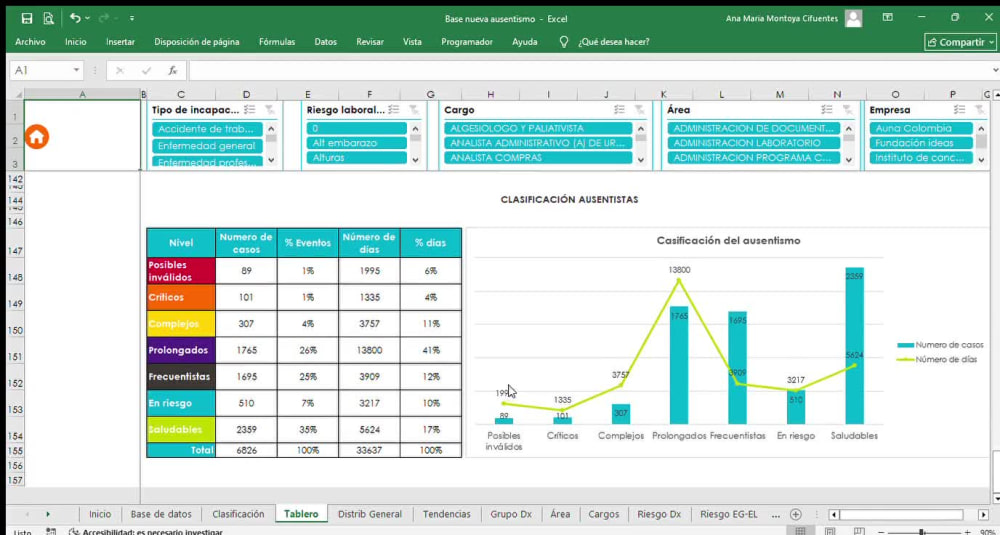Viewport: 1000px width, 535px height.
Task: Click Normal view icon in status bar
Action: coord(801,531)
